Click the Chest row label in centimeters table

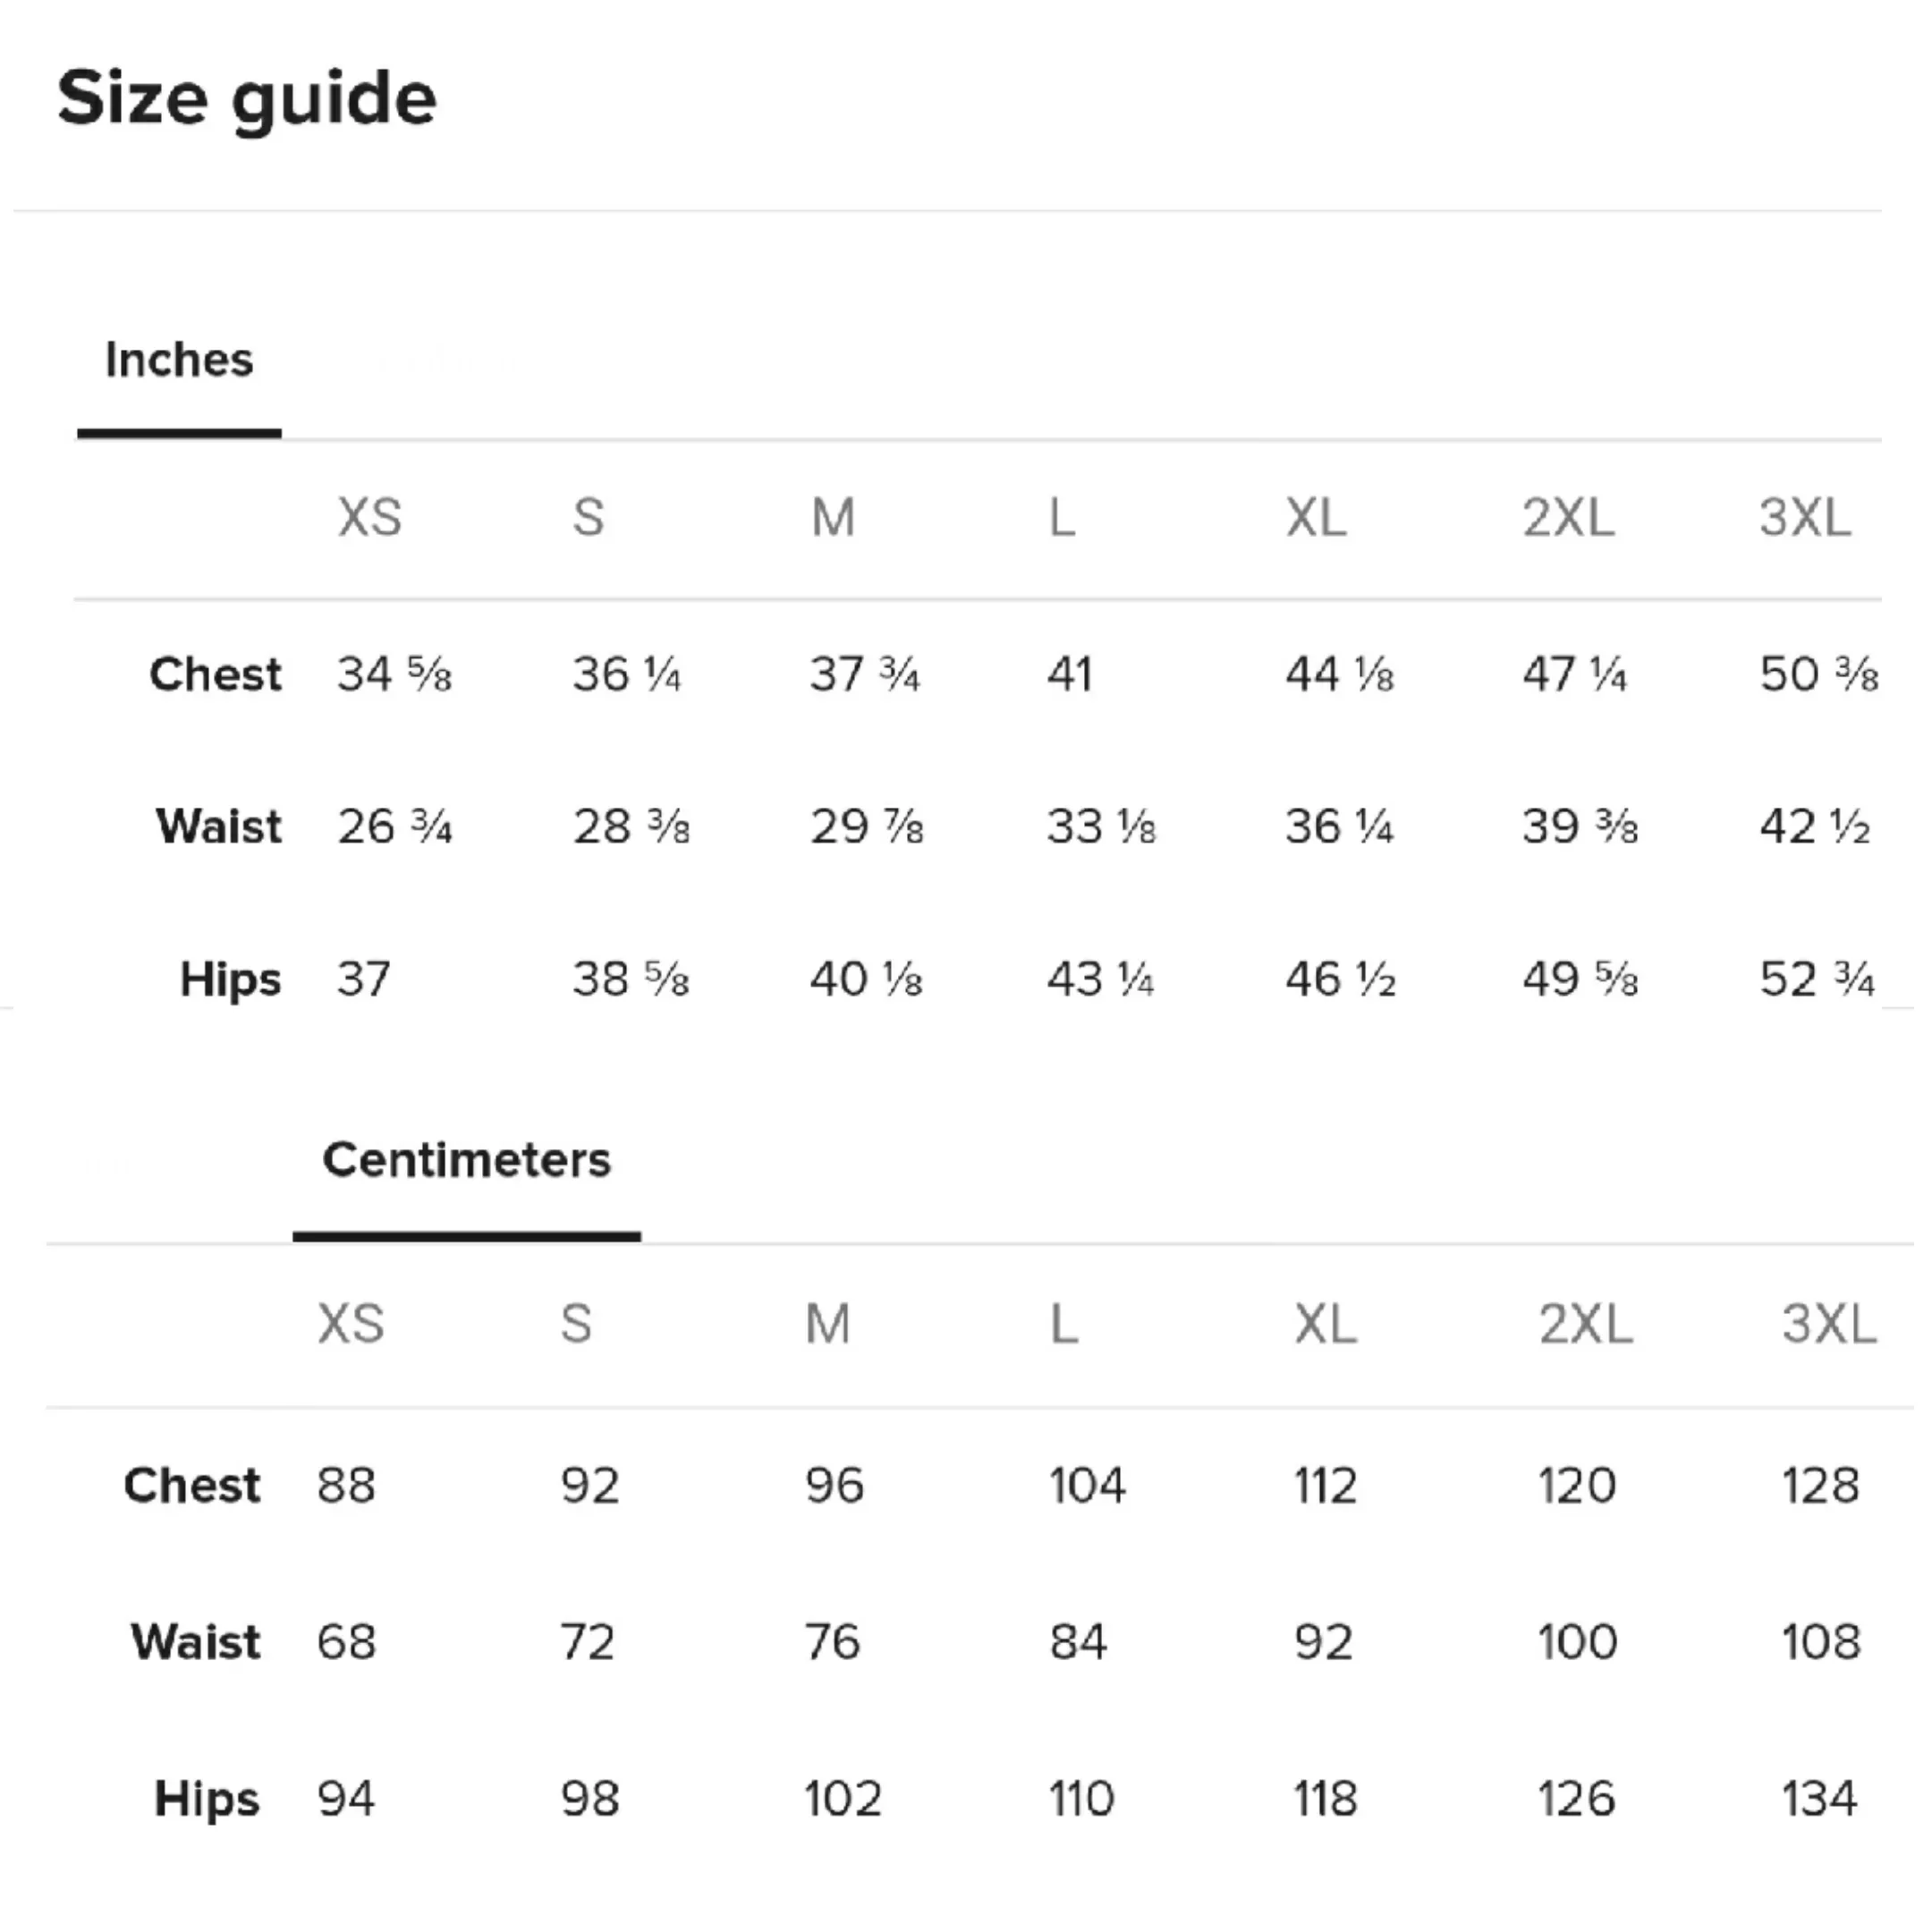point(192,1485)
